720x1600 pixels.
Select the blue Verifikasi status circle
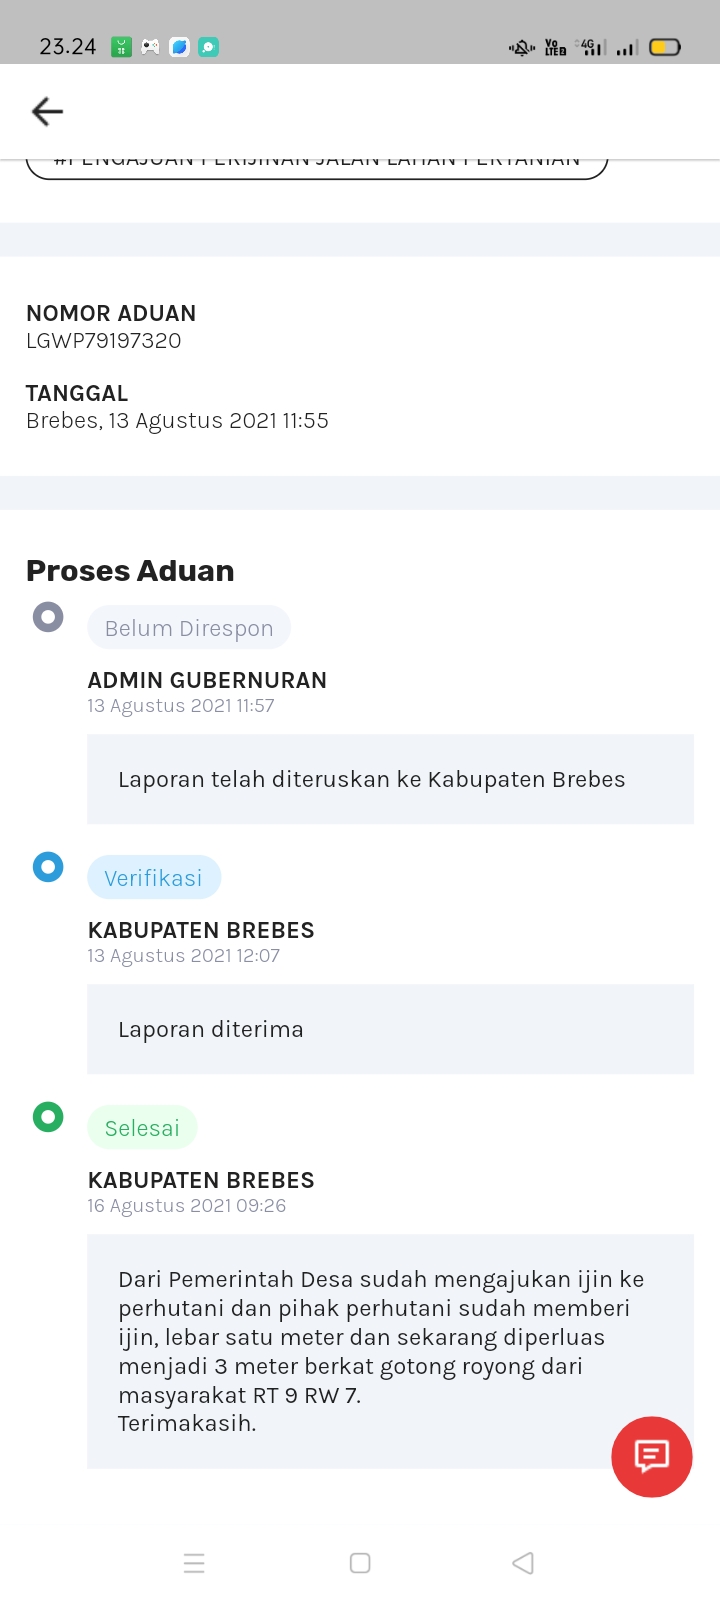coord(48,866)
